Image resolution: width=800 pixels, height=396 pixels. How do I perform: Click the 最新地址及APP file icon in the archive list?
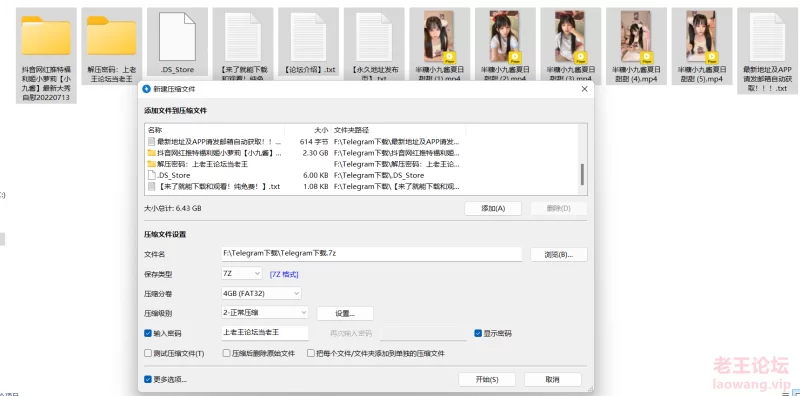pyautogui.click(x=152, y=141)
